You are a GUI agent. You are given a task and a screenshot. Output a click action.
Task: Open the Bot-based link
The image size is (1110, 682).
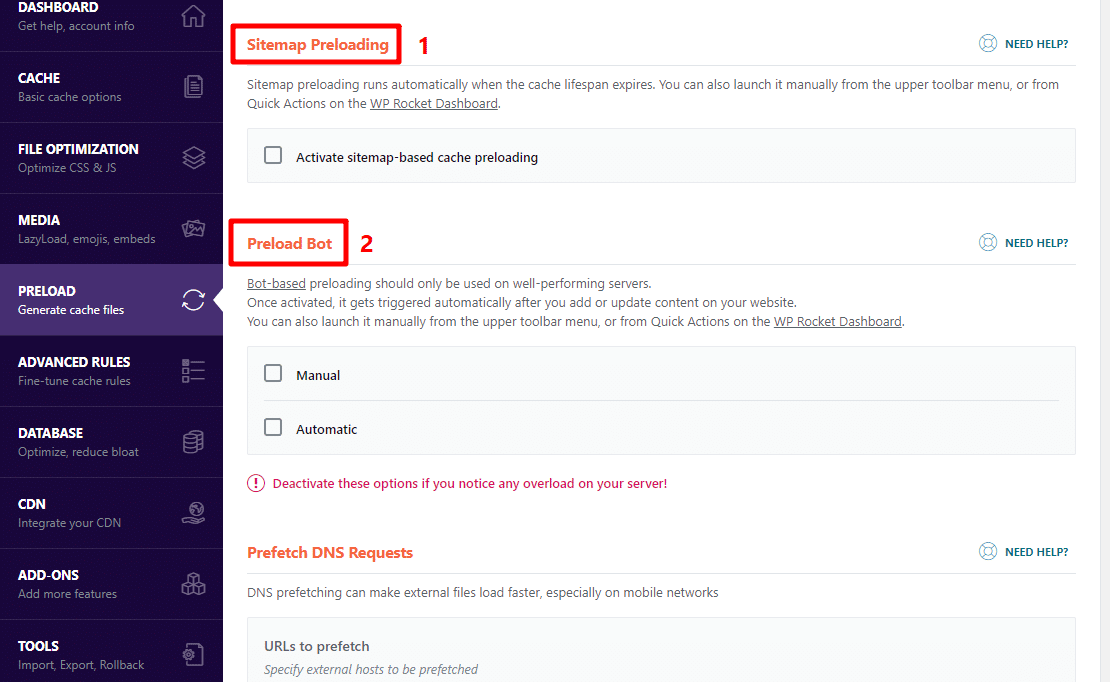coord(276,283)
